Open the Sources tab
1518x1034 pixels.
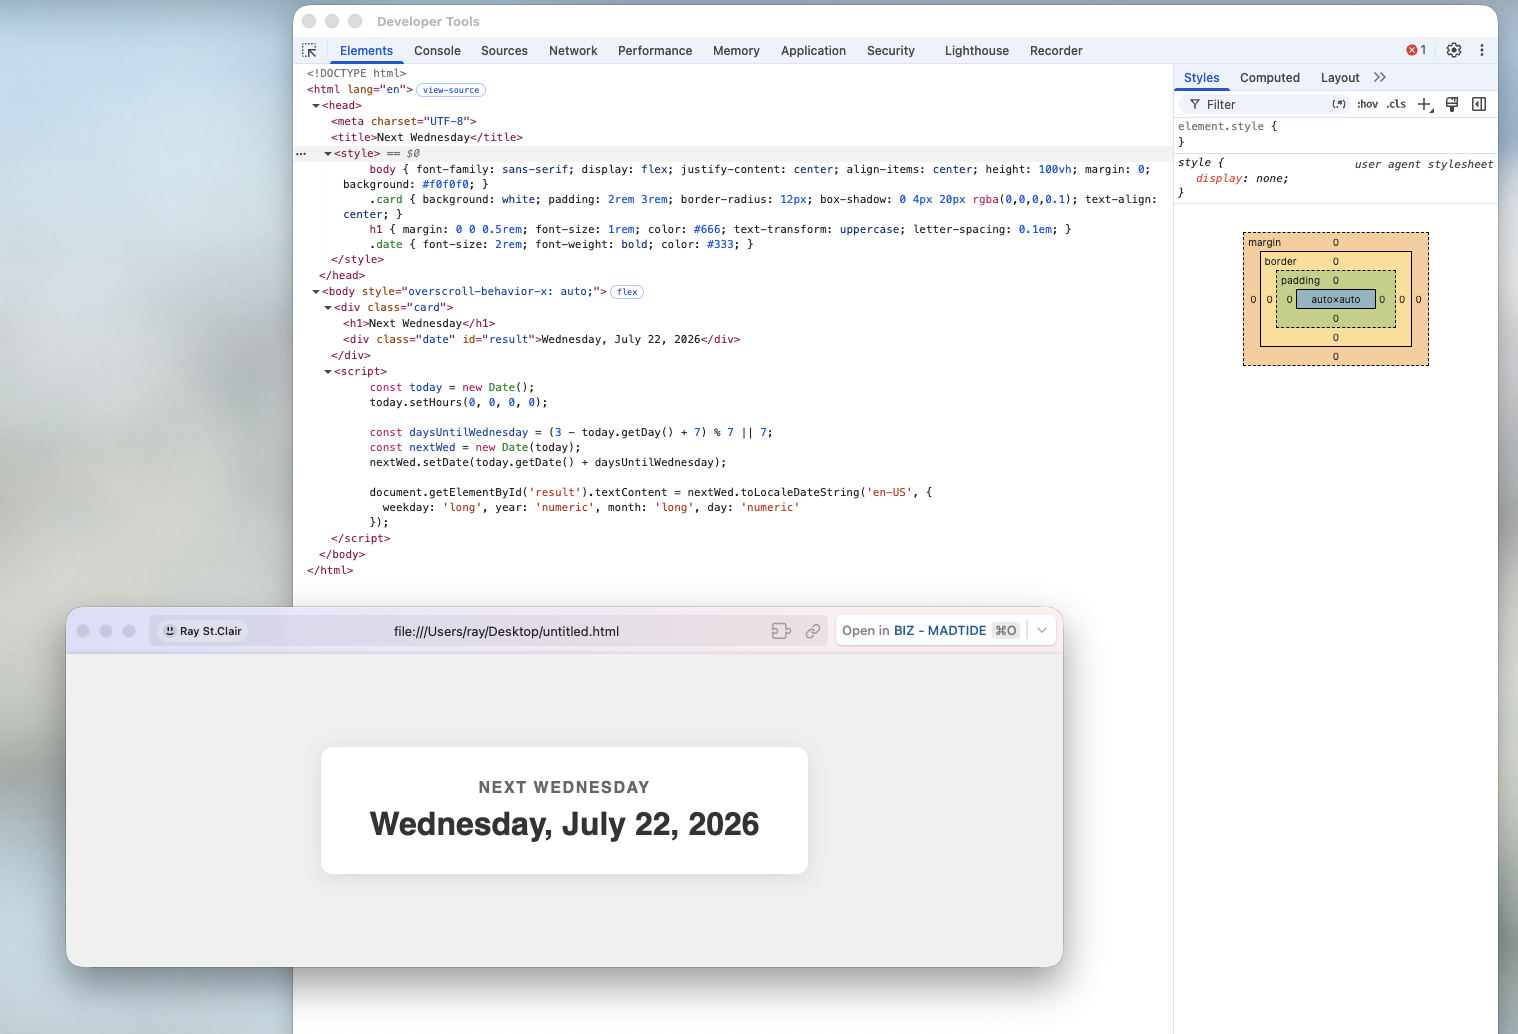pos(504,51)
